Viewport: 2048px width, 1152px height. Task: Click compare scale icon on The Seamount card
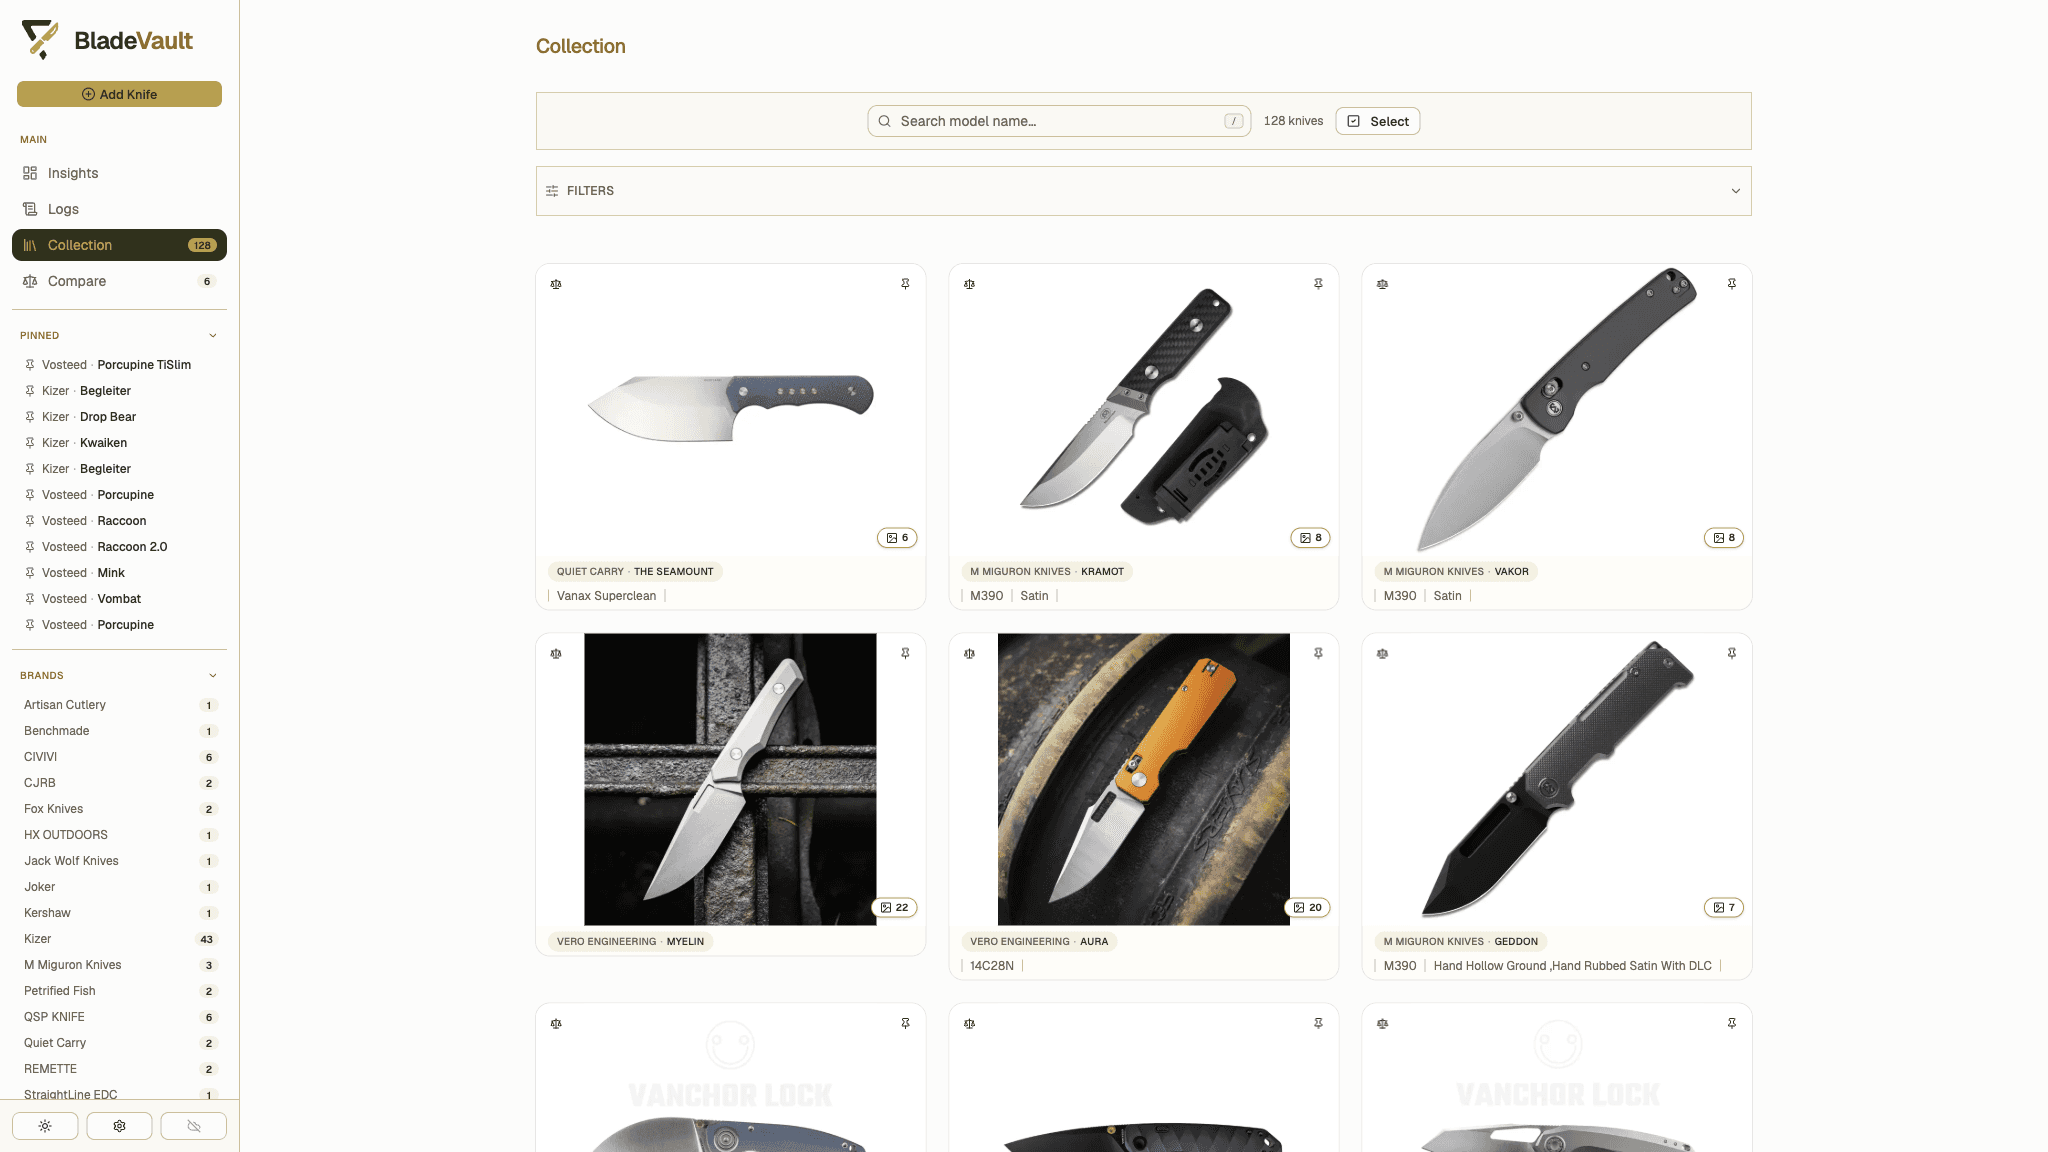[x=556, y=284]
